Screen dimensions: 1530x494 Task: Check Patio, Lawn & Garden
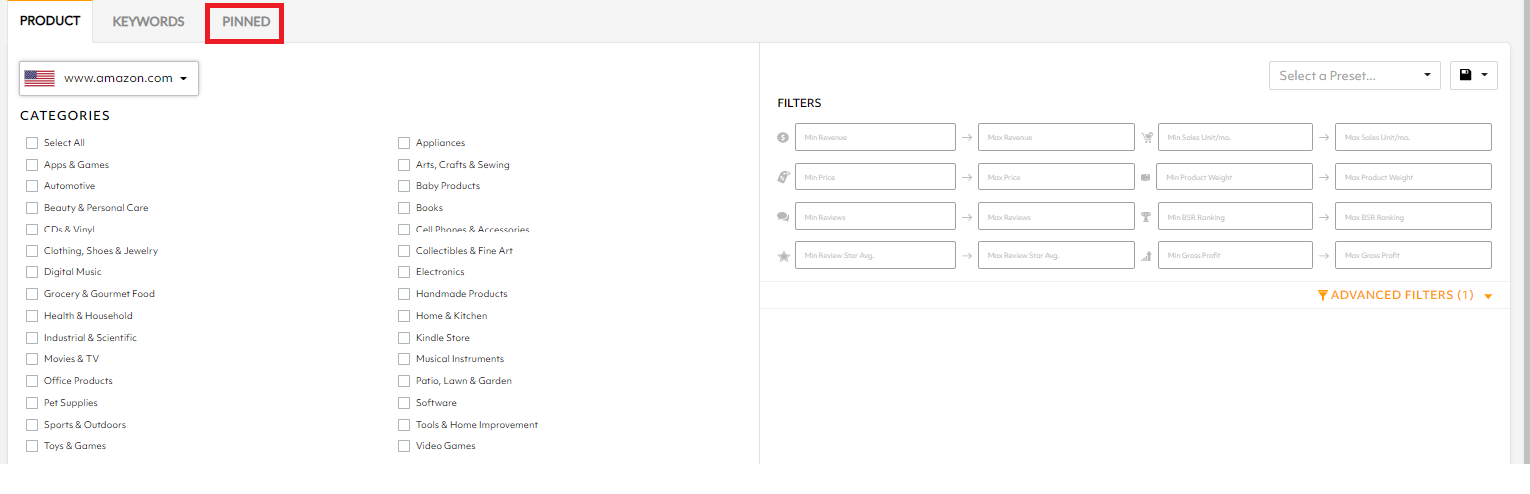[404, 381]
